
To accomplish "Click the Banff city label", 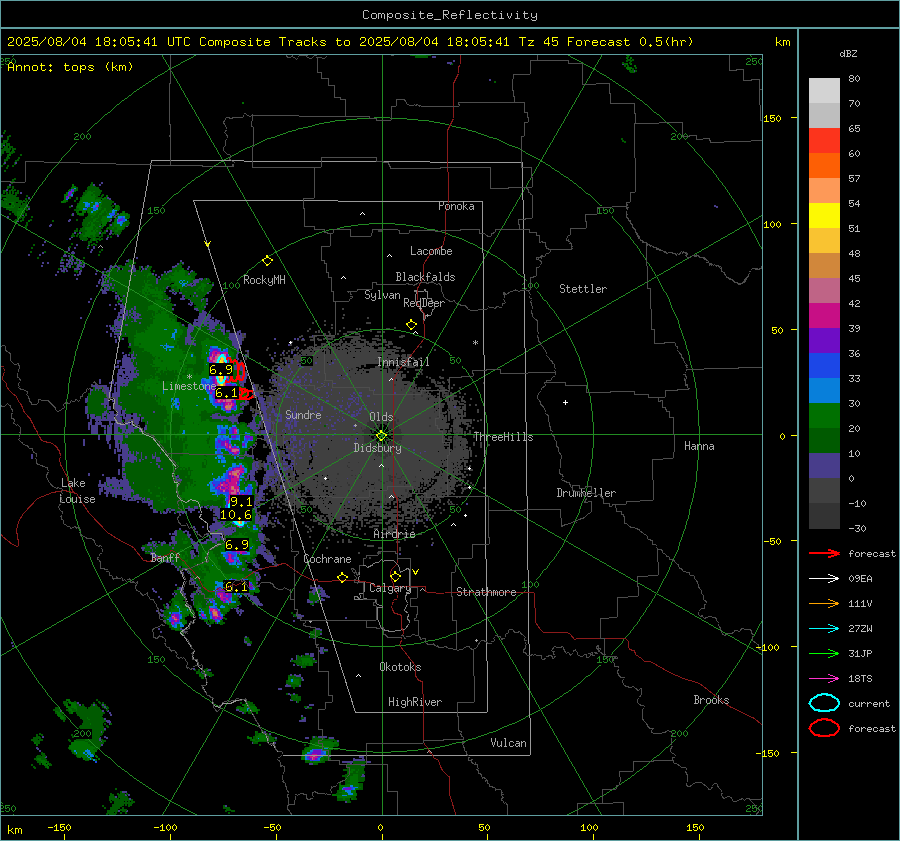I will tap(165, 558).
